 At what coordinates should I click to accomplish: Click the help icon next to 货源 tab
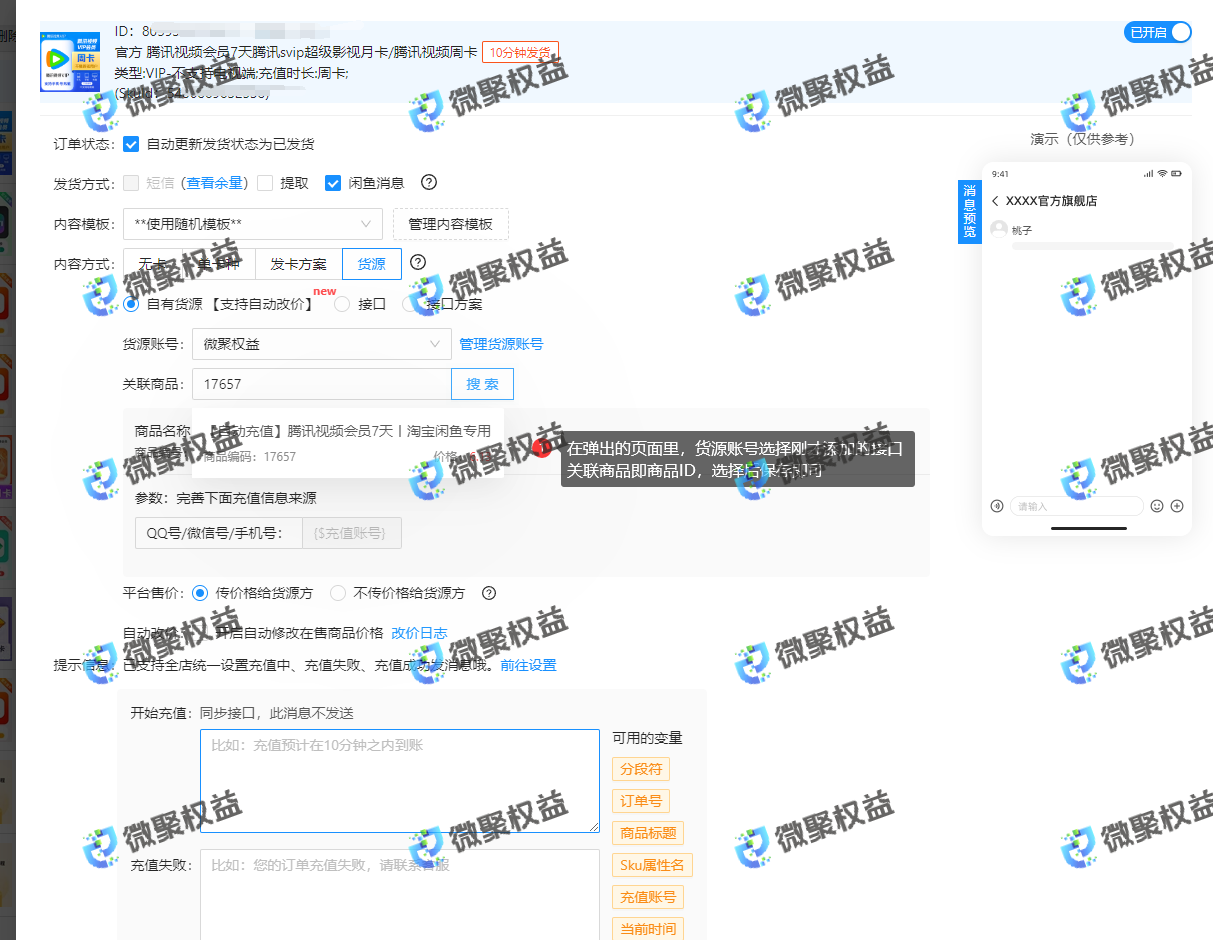[418, 262]
